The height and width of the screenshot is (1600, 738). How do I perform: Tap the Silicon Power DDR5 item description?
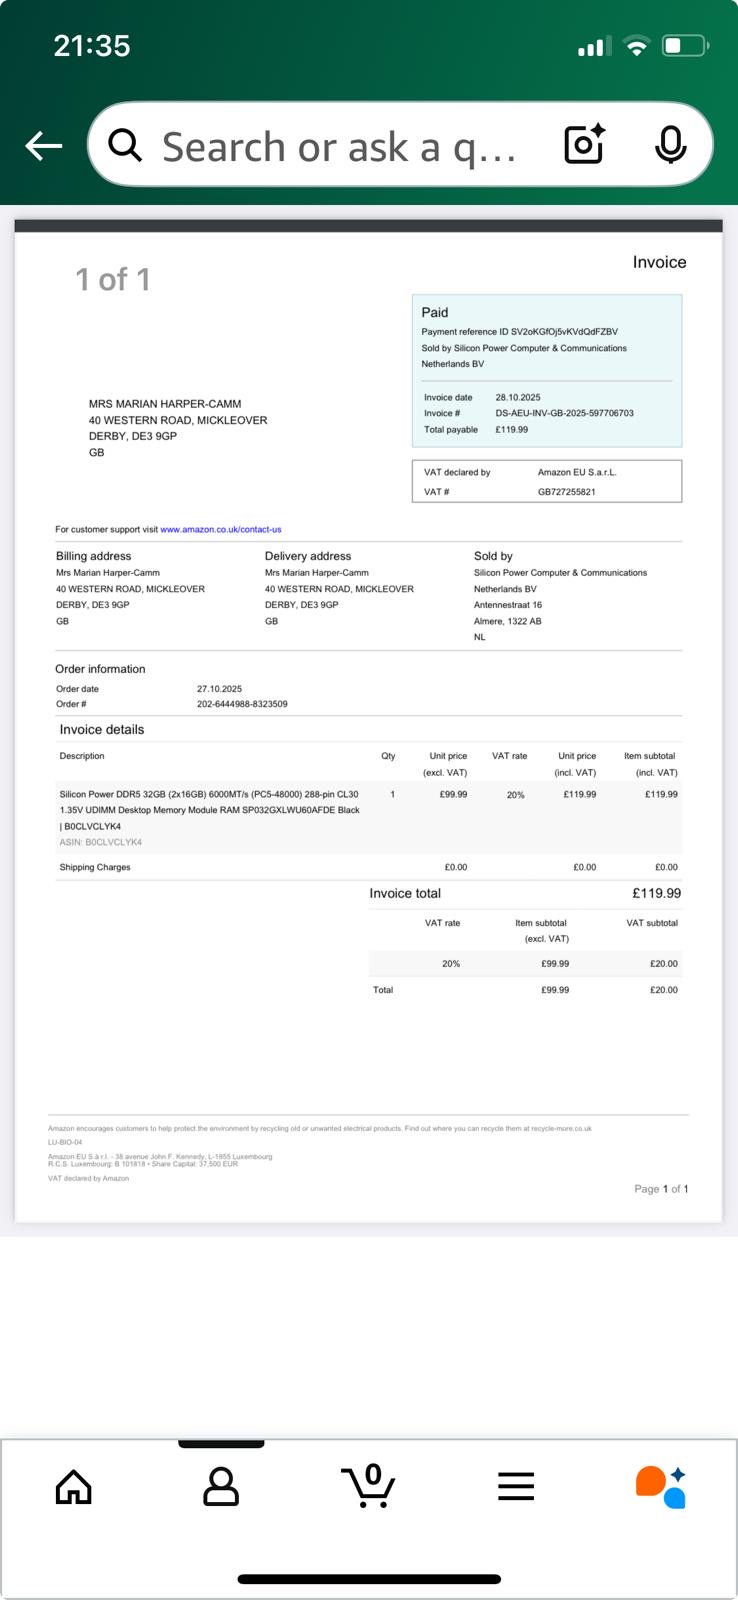click(x=209, y=810)
